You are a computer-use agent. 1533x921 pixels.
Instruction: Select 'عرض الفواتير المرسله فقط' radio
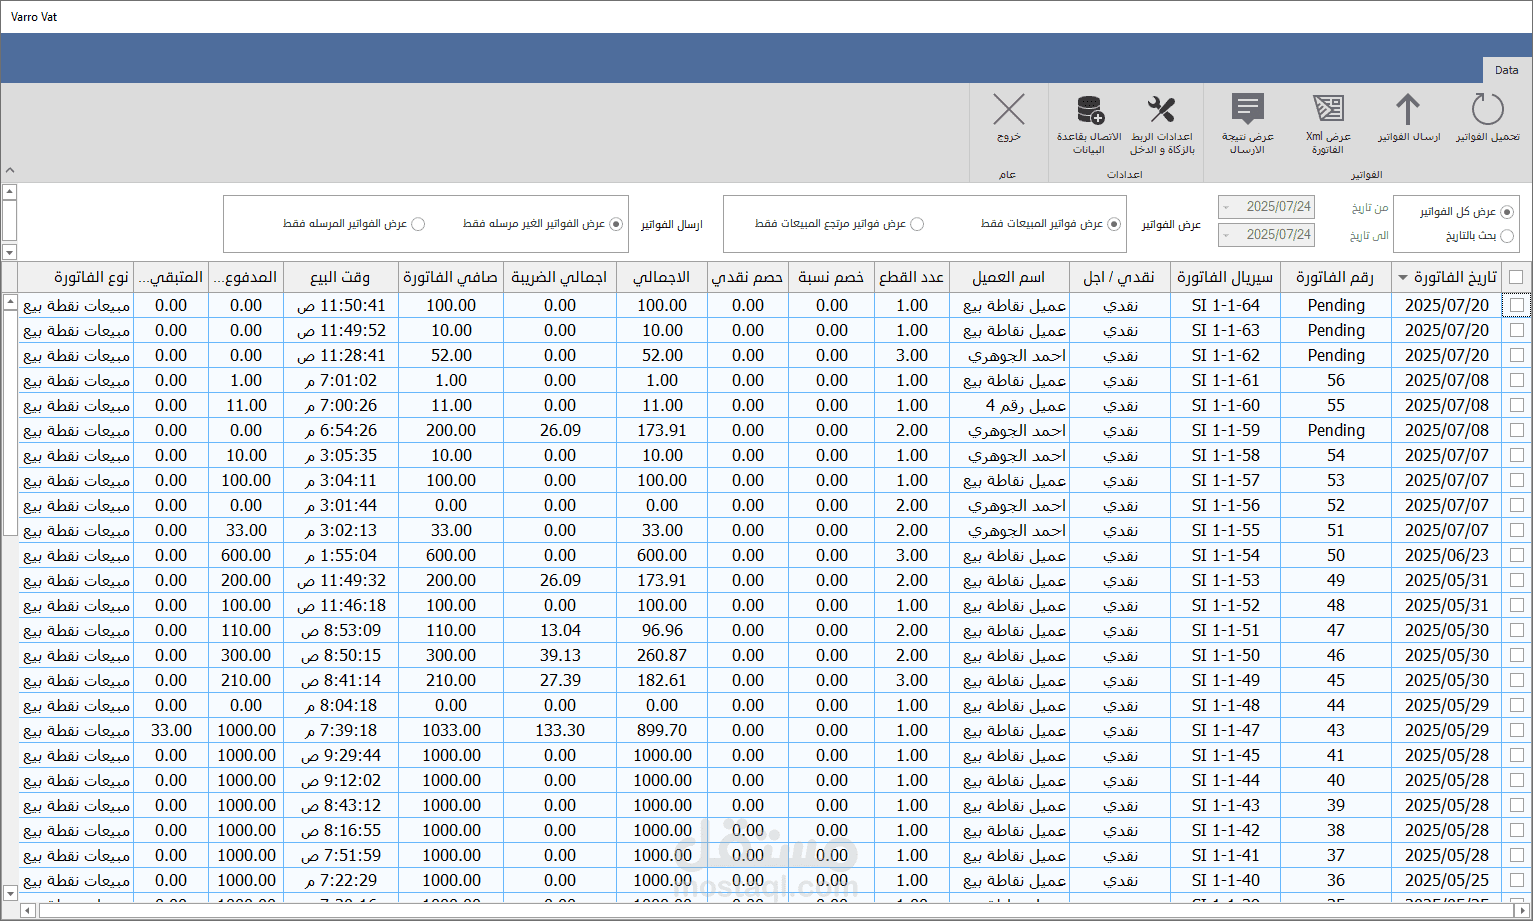pos(418,224)
